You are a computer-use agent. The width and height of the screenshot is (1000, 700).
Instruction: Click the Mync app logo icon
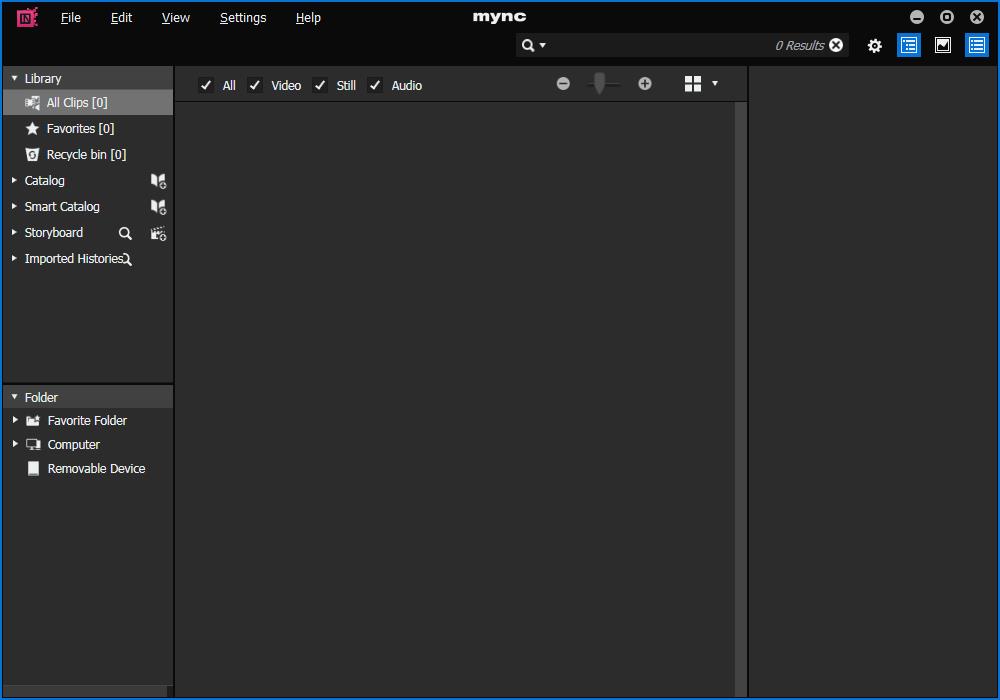tap(27, 17)
